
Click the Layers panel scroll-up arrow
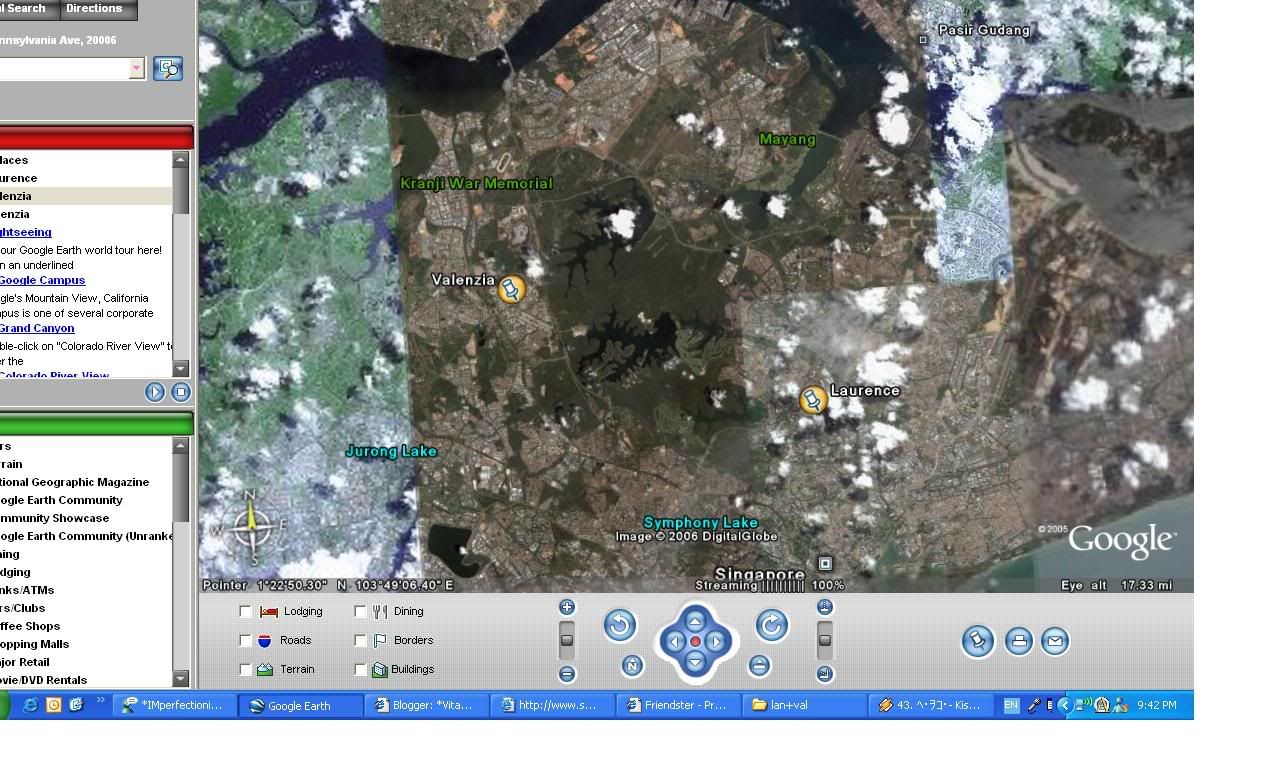click(181, 446)
